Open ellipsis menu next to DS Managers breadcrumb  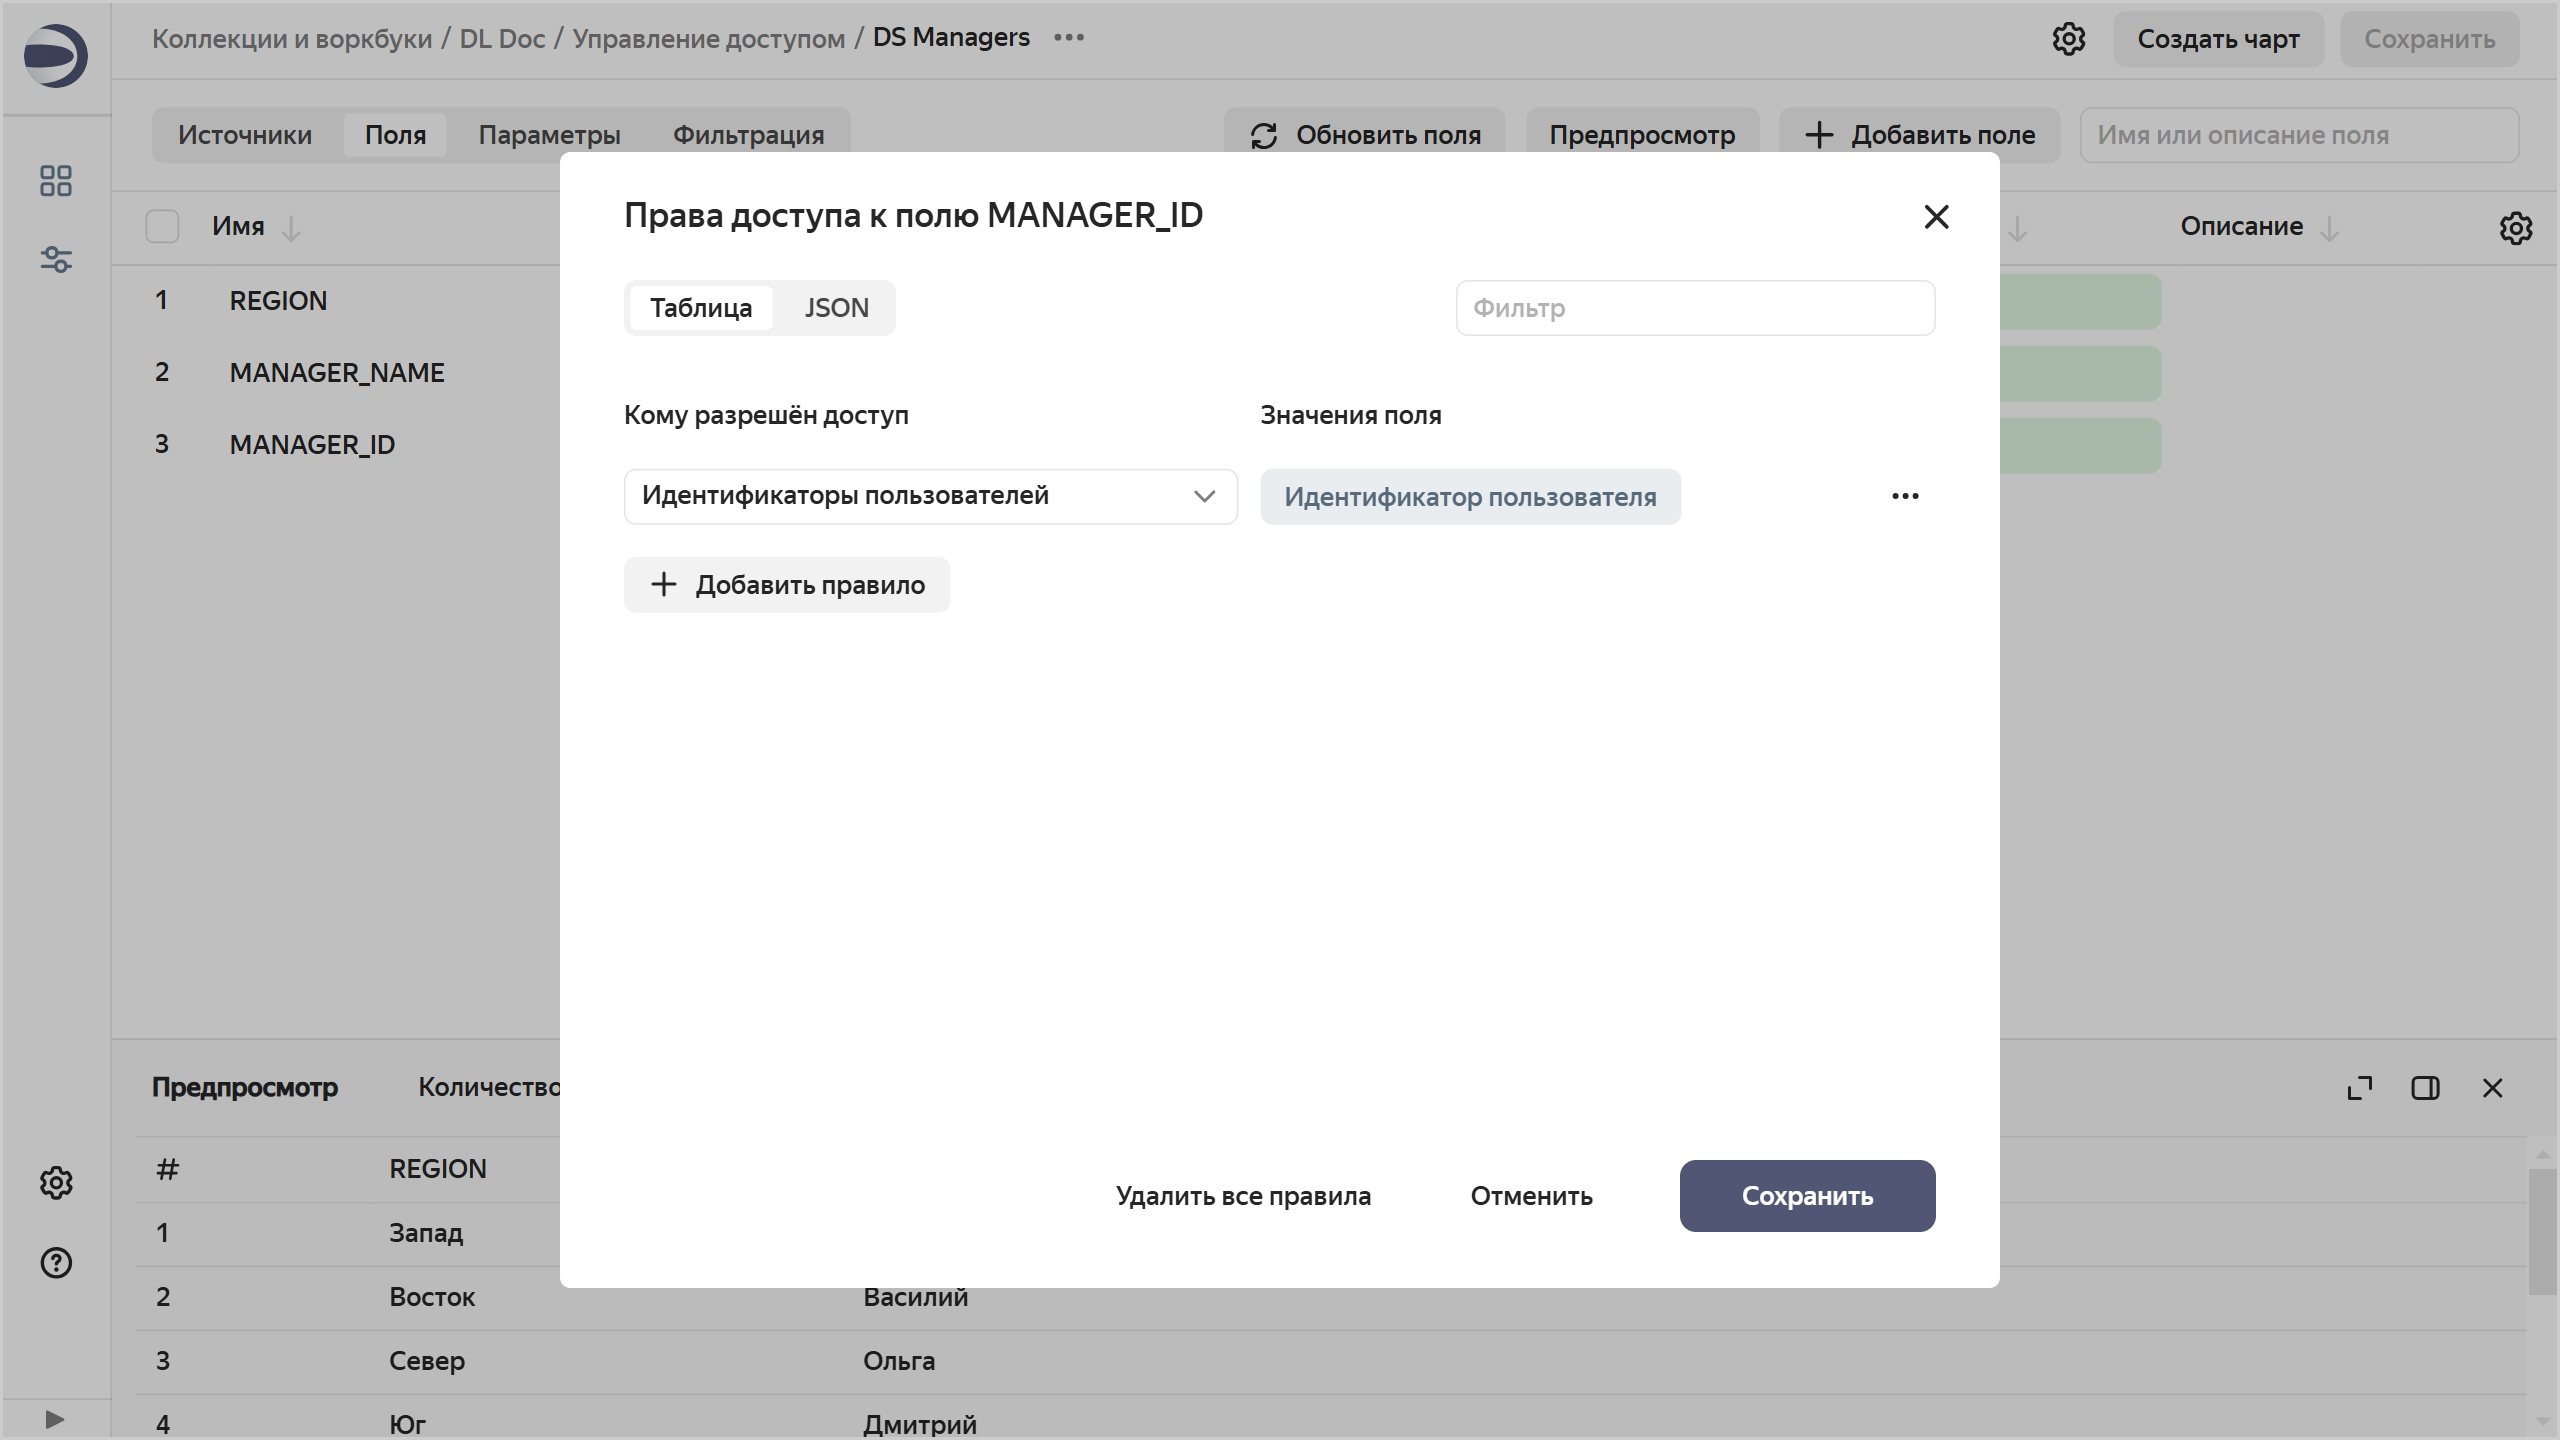pos(1069,38)
